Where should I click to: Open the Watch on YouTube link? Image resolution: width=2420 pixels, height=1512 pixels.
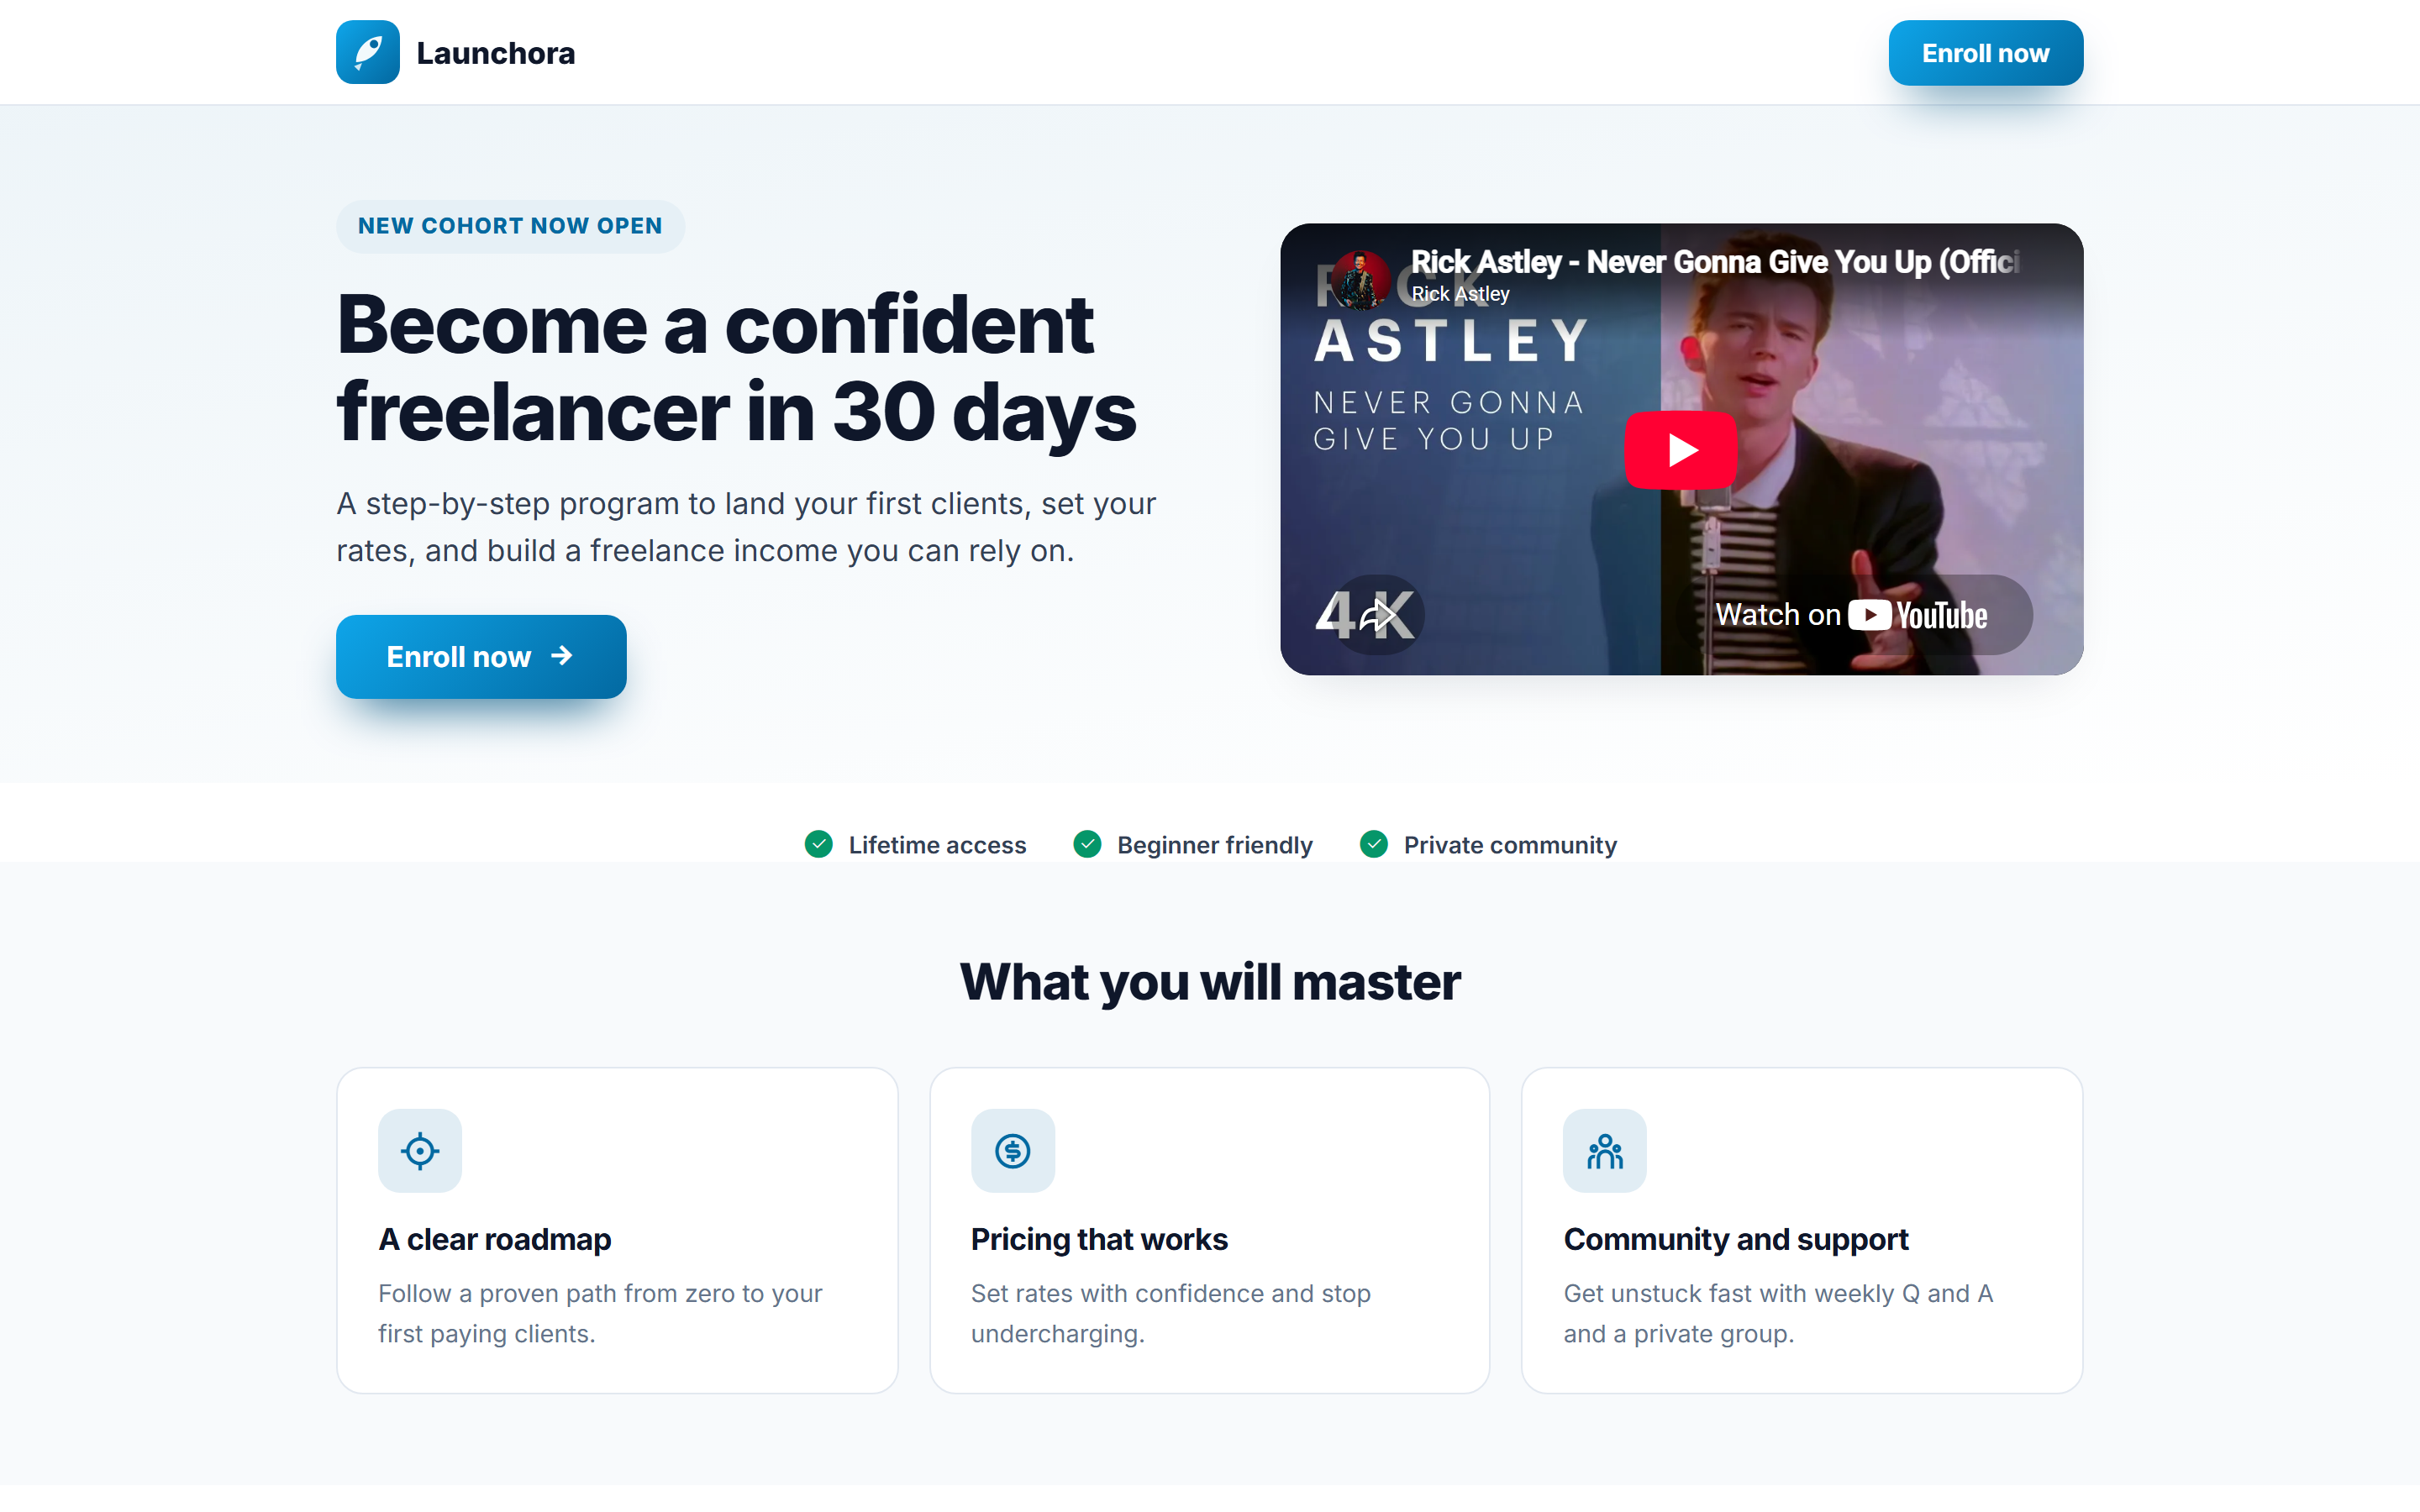pos(1852,614)
